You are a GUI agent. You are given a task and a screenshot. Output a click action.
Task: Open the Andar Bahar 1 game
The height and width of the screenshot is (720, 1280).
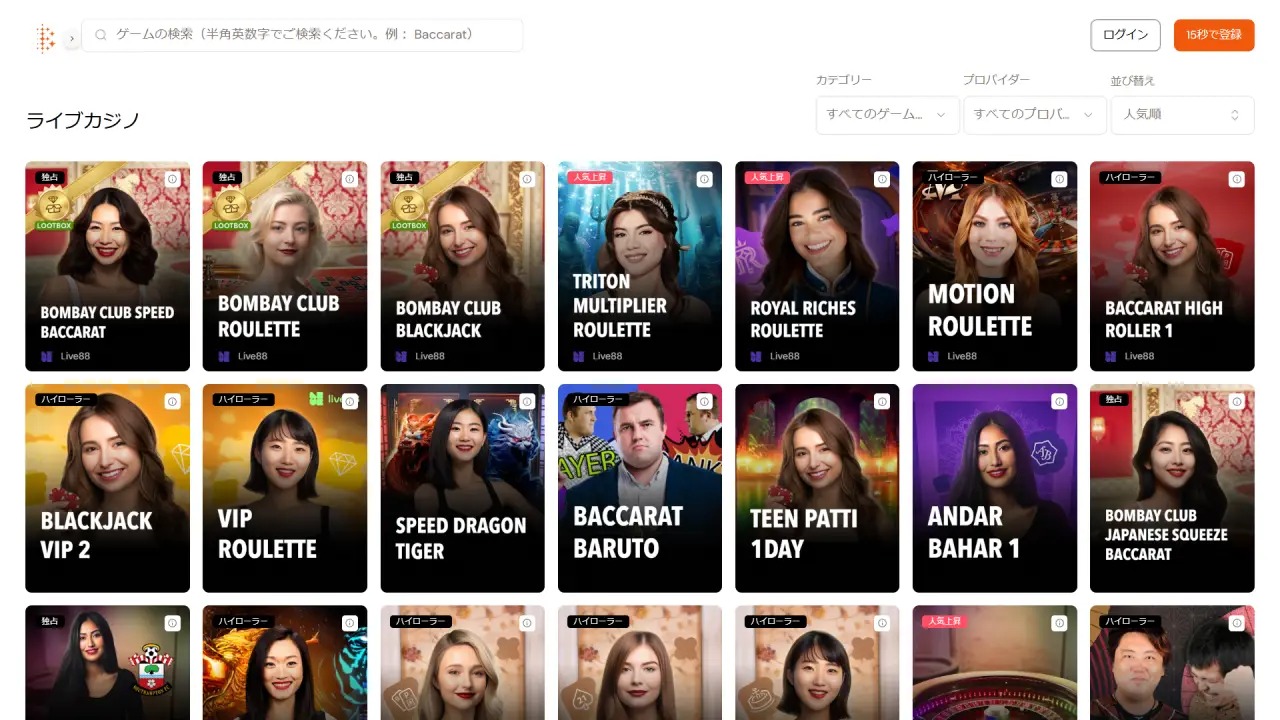point(995,488)
